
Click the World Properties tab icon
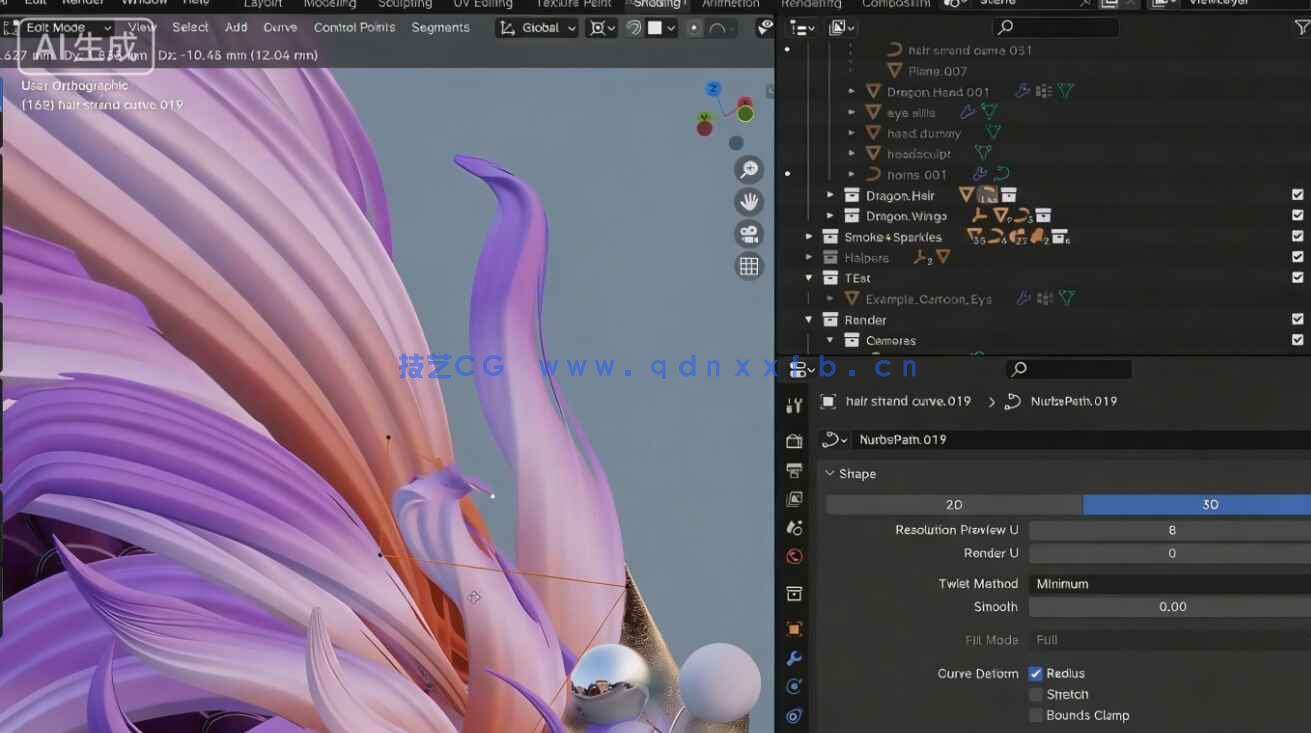(794, 556)
